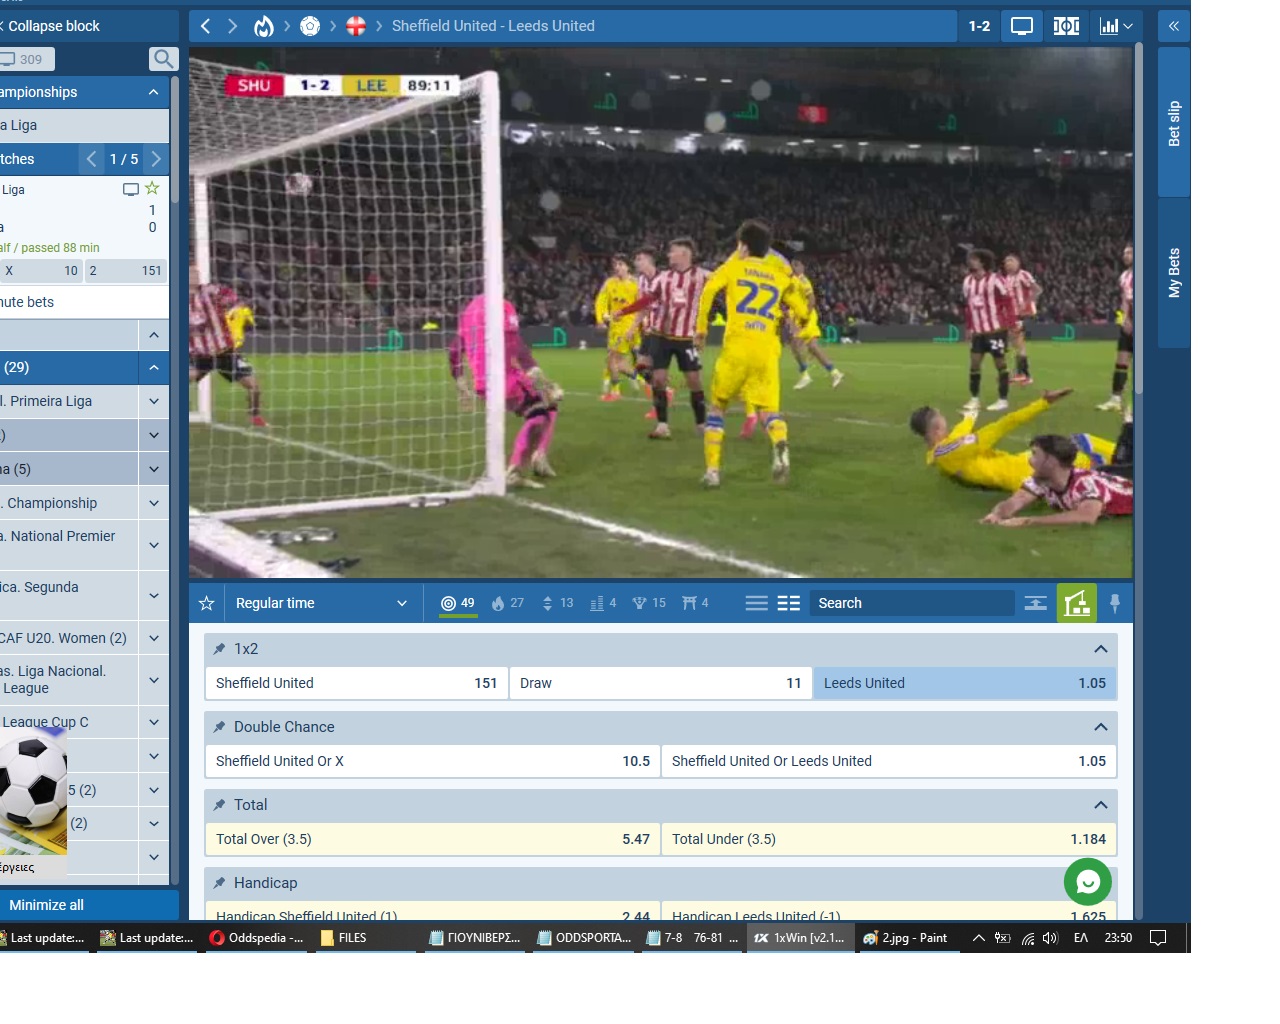The height and width of the screenshot is (1024, 1280).
Task: Toggle the pin icon on markets toolbar
Action: 1115,603
